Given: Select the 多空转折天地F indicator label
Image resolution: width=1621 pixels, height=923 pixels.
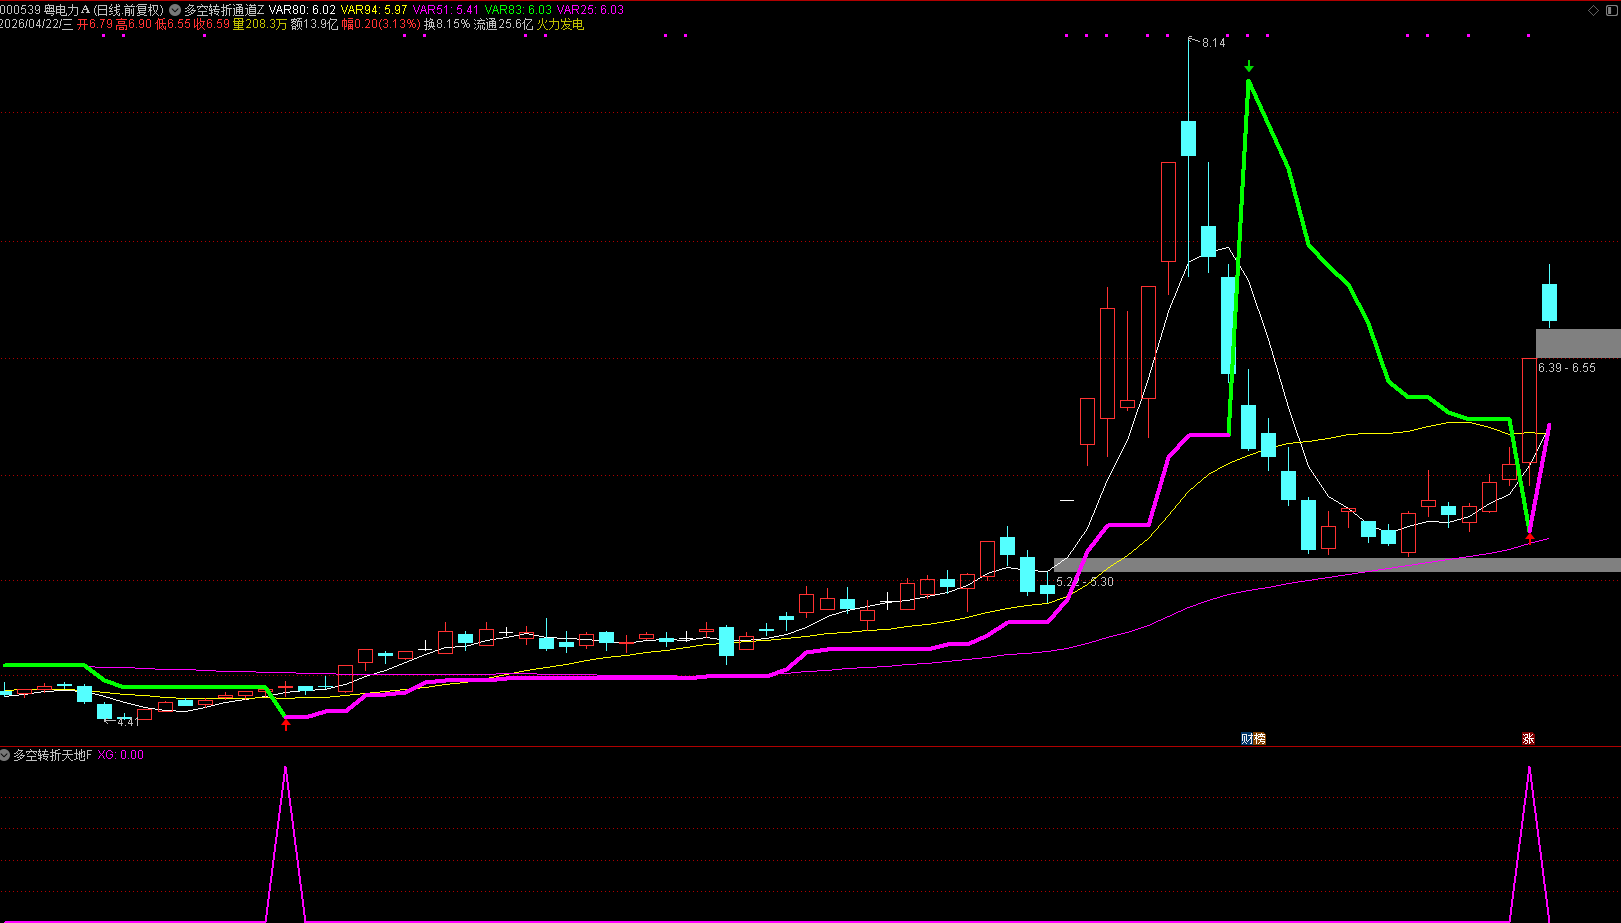Looking at the screenshot, I should (53, 755).
